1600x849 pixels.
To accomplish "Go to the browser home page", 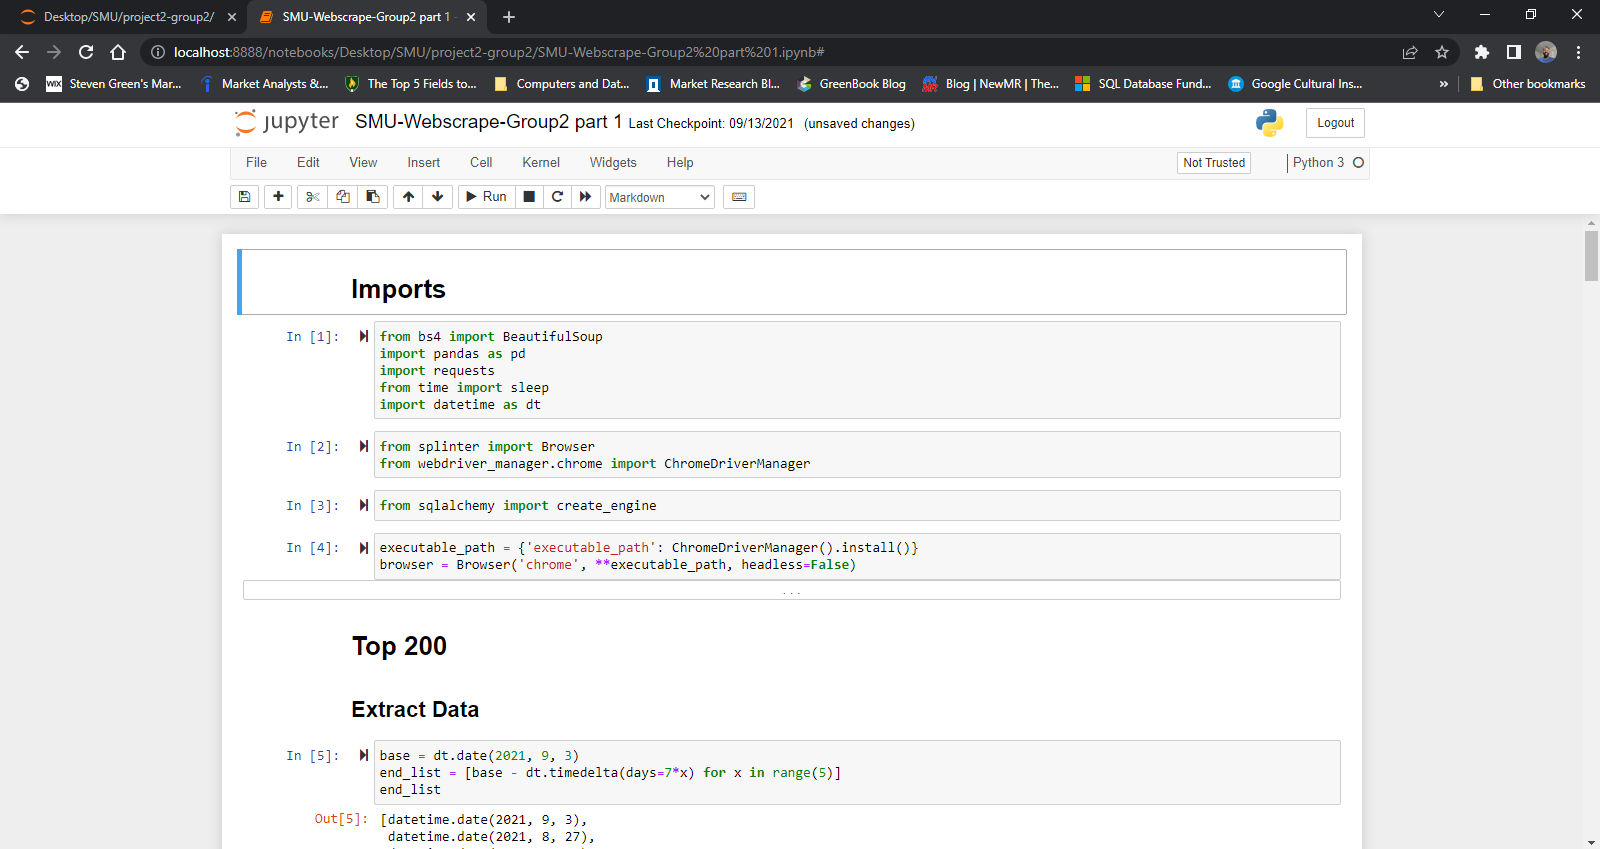I will 118,52.
